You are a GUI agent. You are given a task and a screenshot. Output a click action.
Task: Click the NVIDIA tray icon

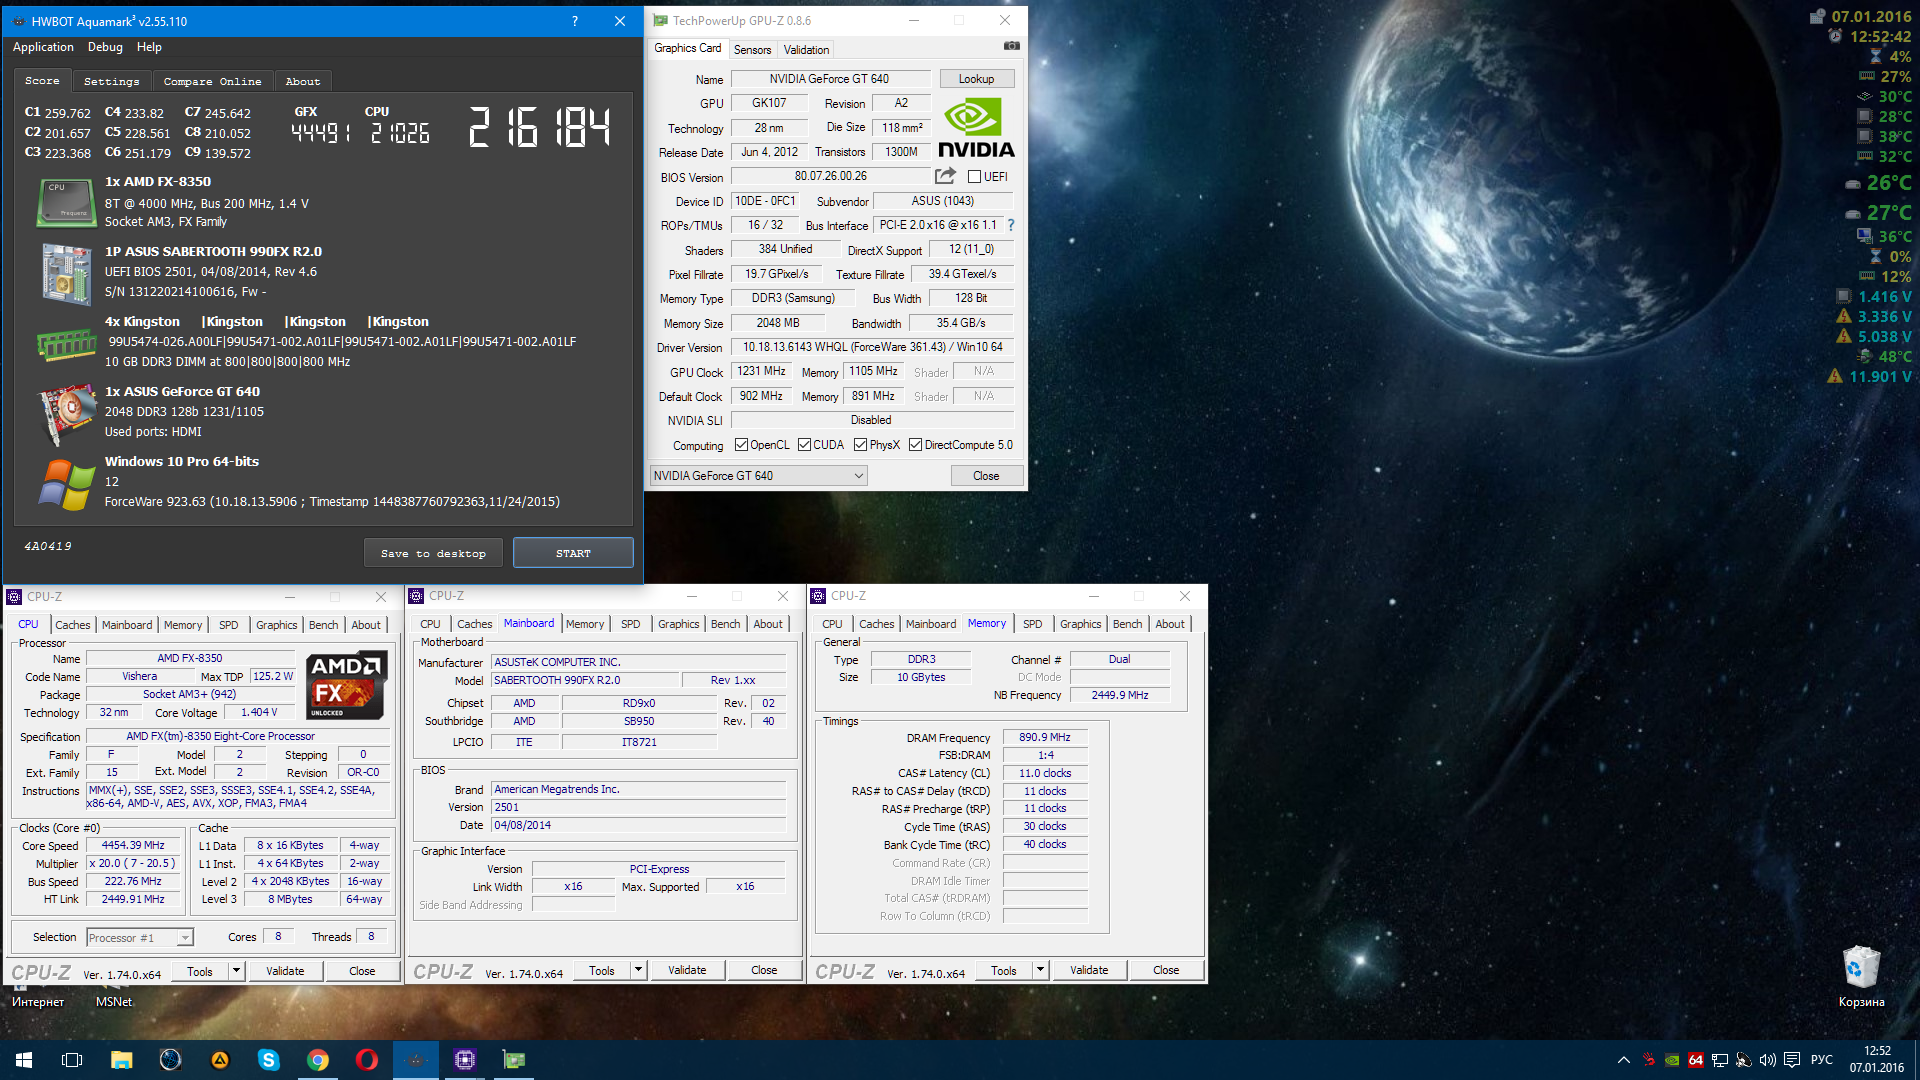click(x=1671, y=1060)
